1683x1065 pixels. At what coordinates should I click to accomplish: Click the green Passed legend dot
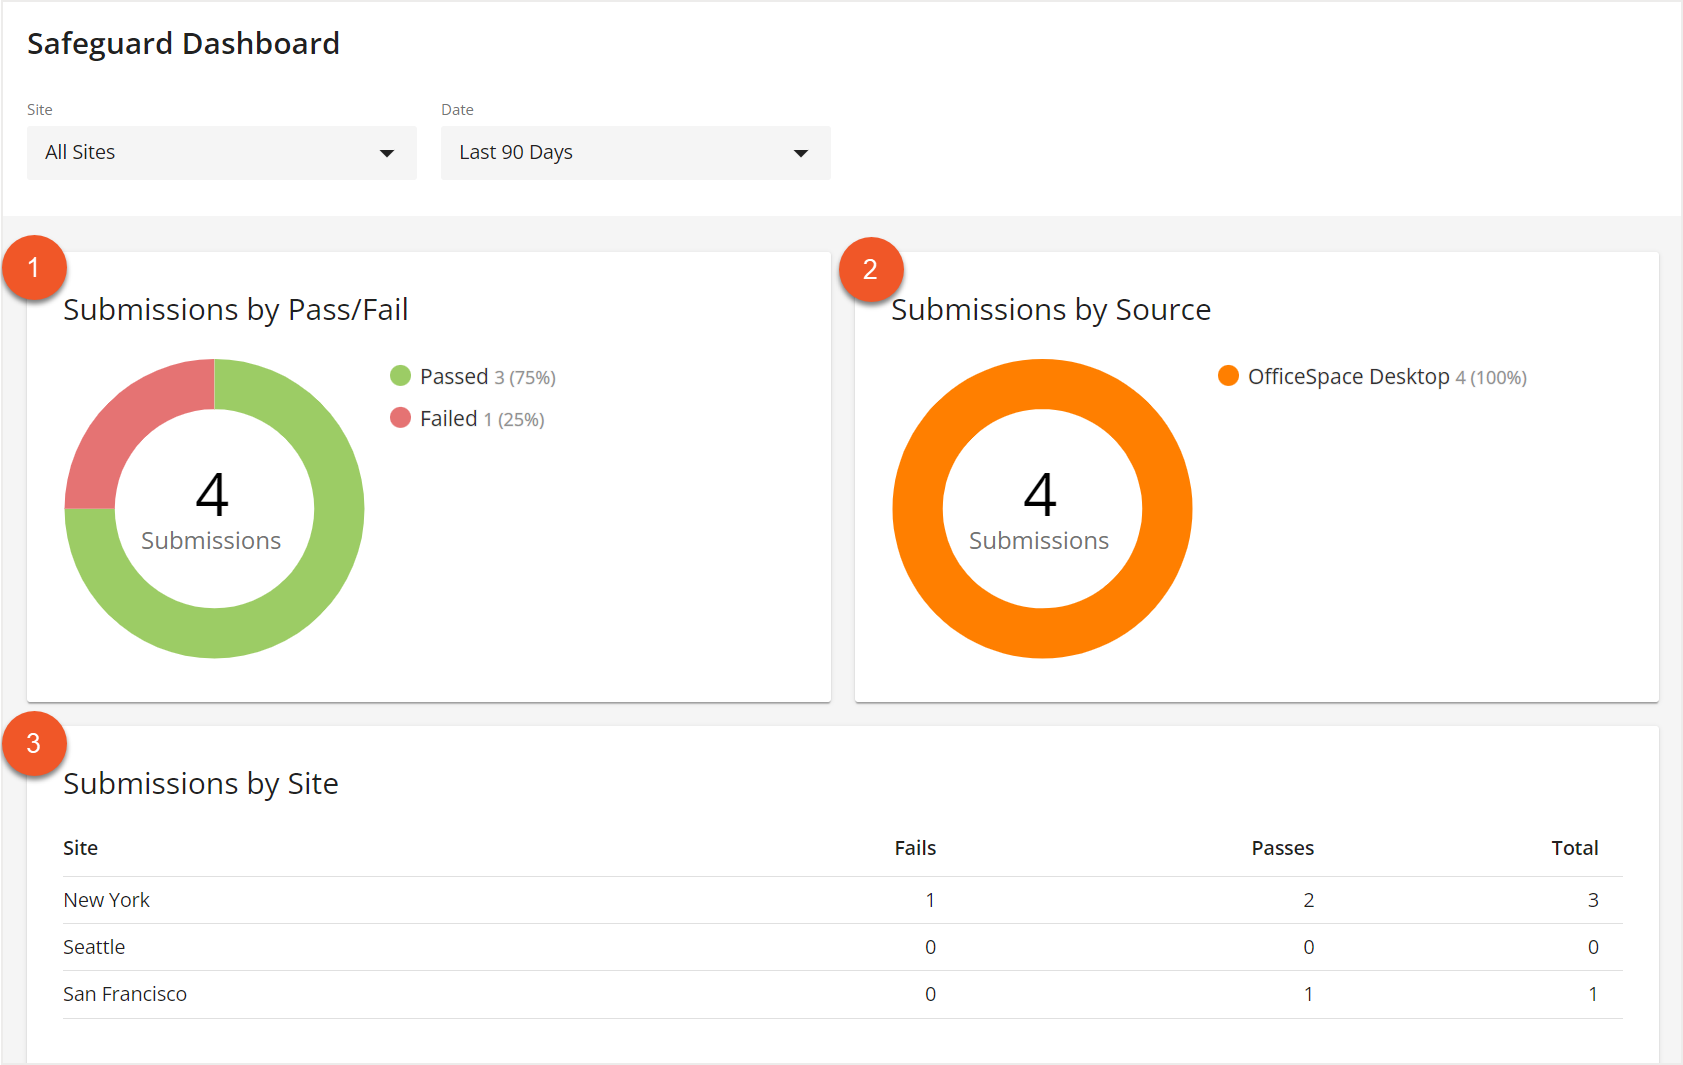400,376
